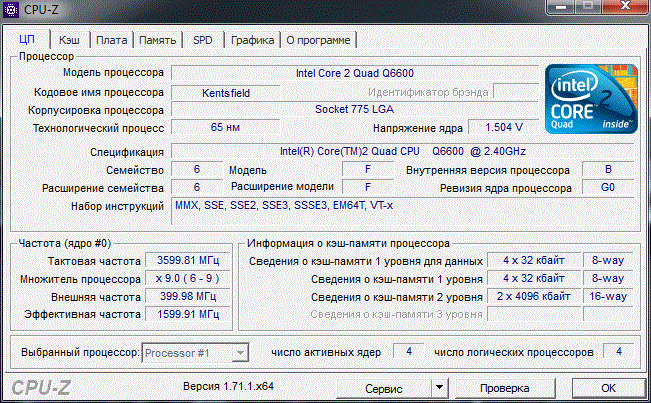The width and height of the screenshot is (651, 403).
Task: Click the CPU-Z logo at bottom left
Action: click(41, 388)
